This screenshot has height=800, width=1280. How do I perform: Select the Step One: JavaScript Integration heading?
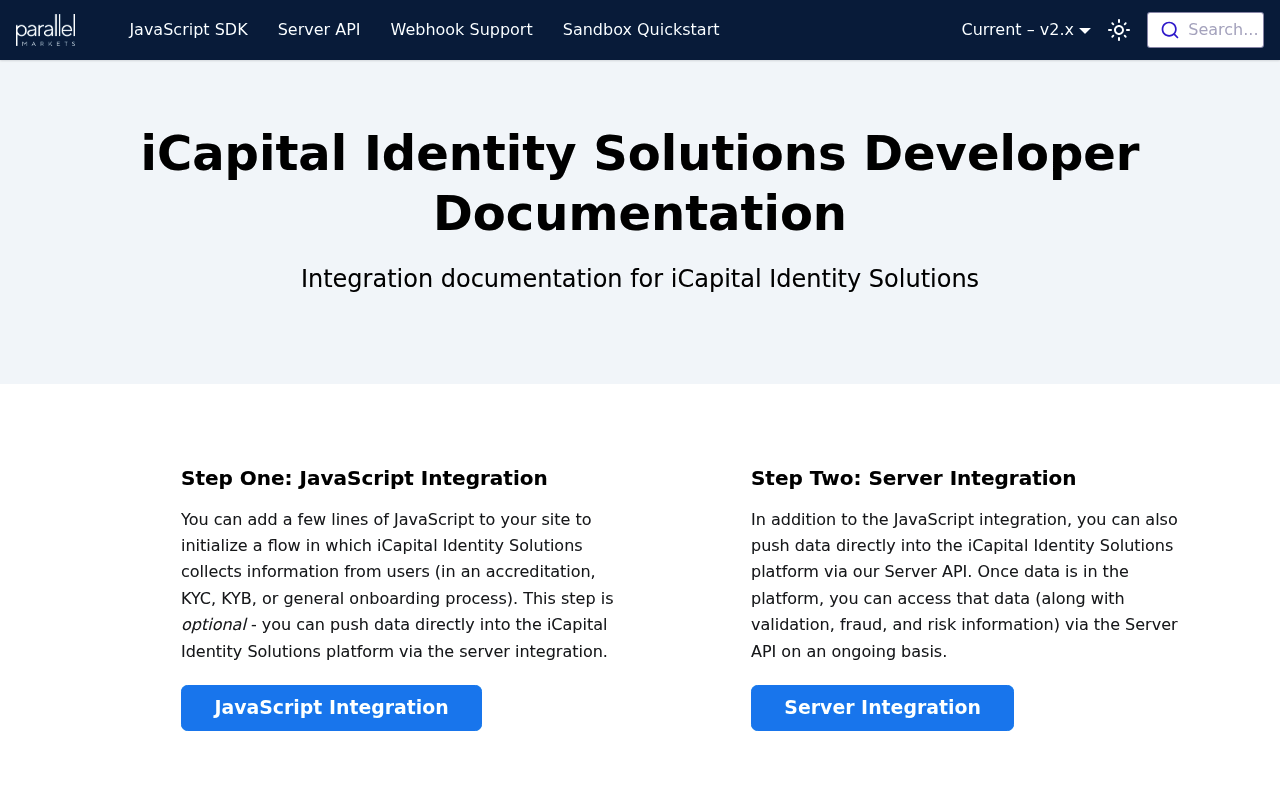pyautogui.click(x=364, y=478)
